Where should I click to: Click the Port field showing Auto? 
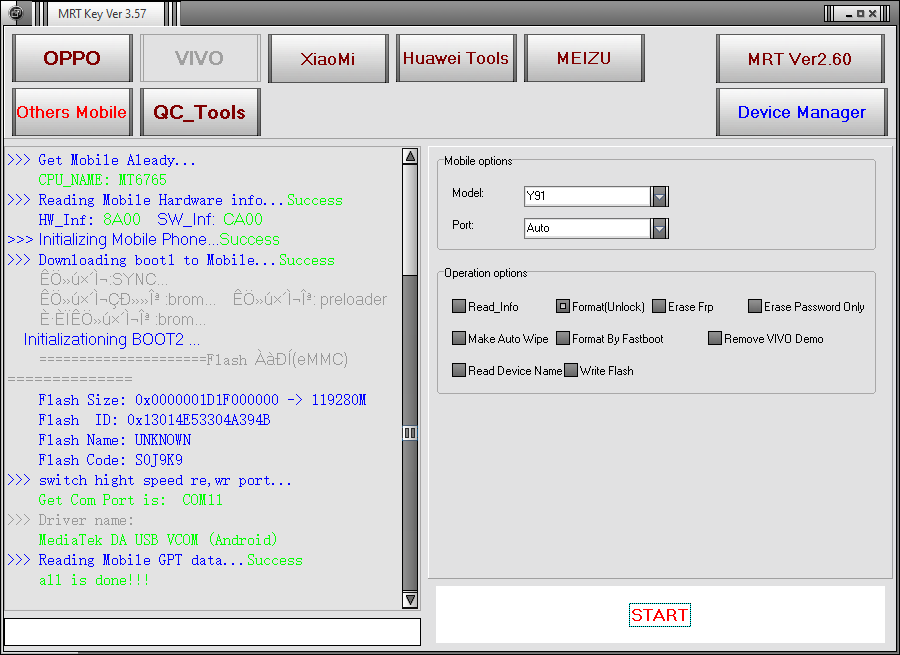tap(587, 228)
